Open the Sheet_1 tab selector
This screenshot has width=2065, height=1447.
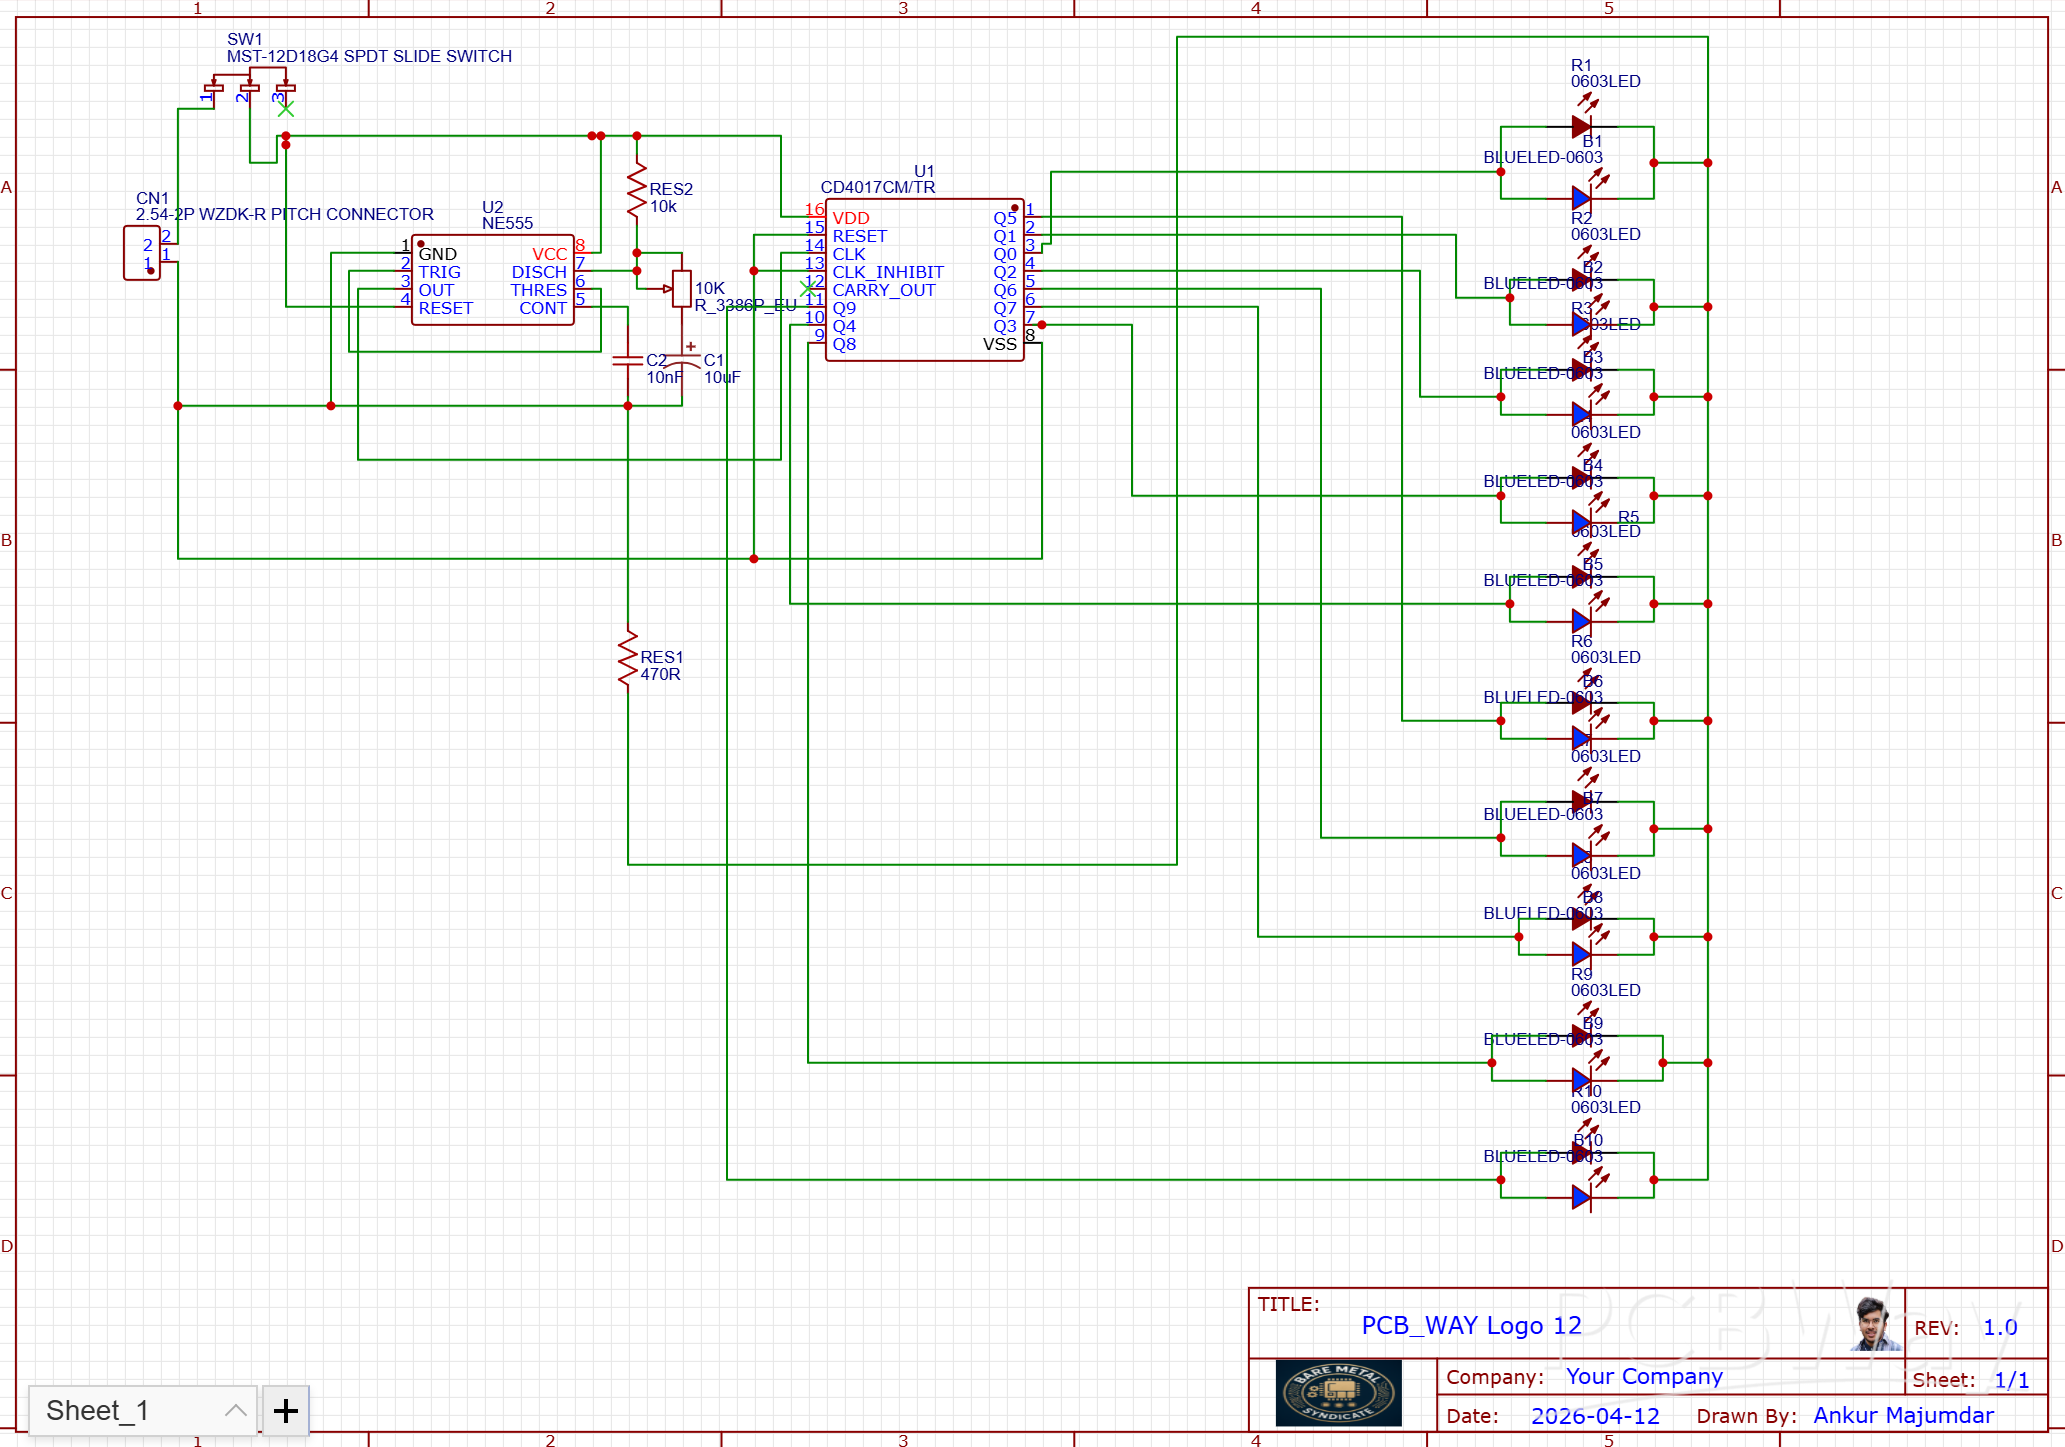(x=142, y=1410)
